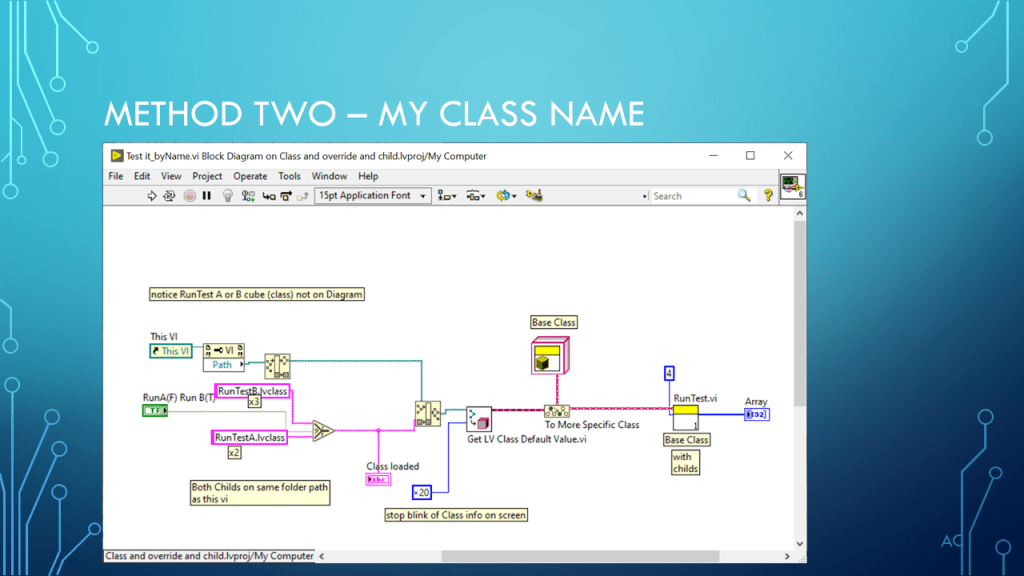Screen dimensions: 1024x576
Task: Open the Tools menu
Action: (x=289, y=176)
